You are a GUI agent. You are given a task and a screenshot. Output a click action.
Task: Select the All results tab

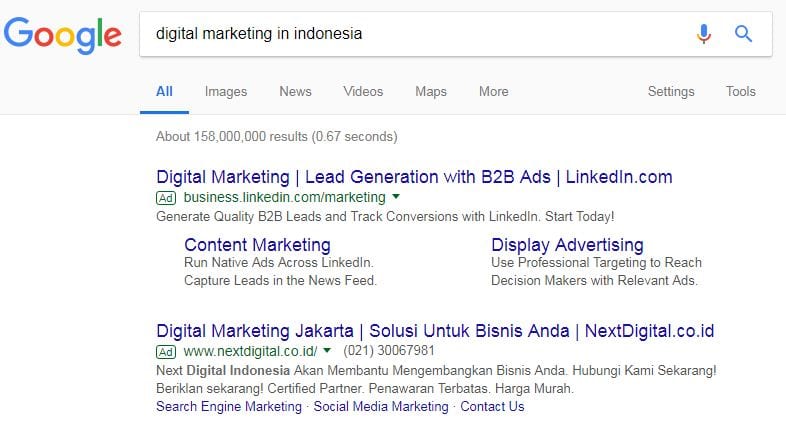point(164,91)
